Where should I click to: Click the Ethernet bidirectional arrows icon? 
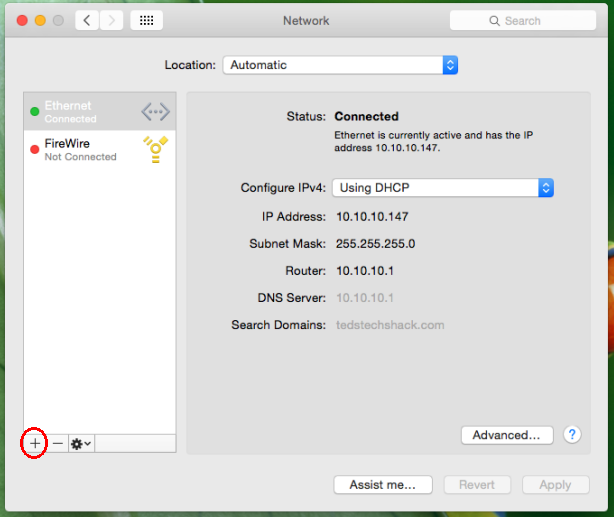155,112
